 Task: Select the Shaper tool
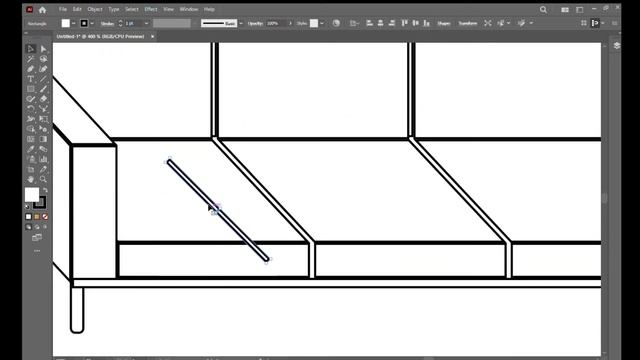click(31, 99)
